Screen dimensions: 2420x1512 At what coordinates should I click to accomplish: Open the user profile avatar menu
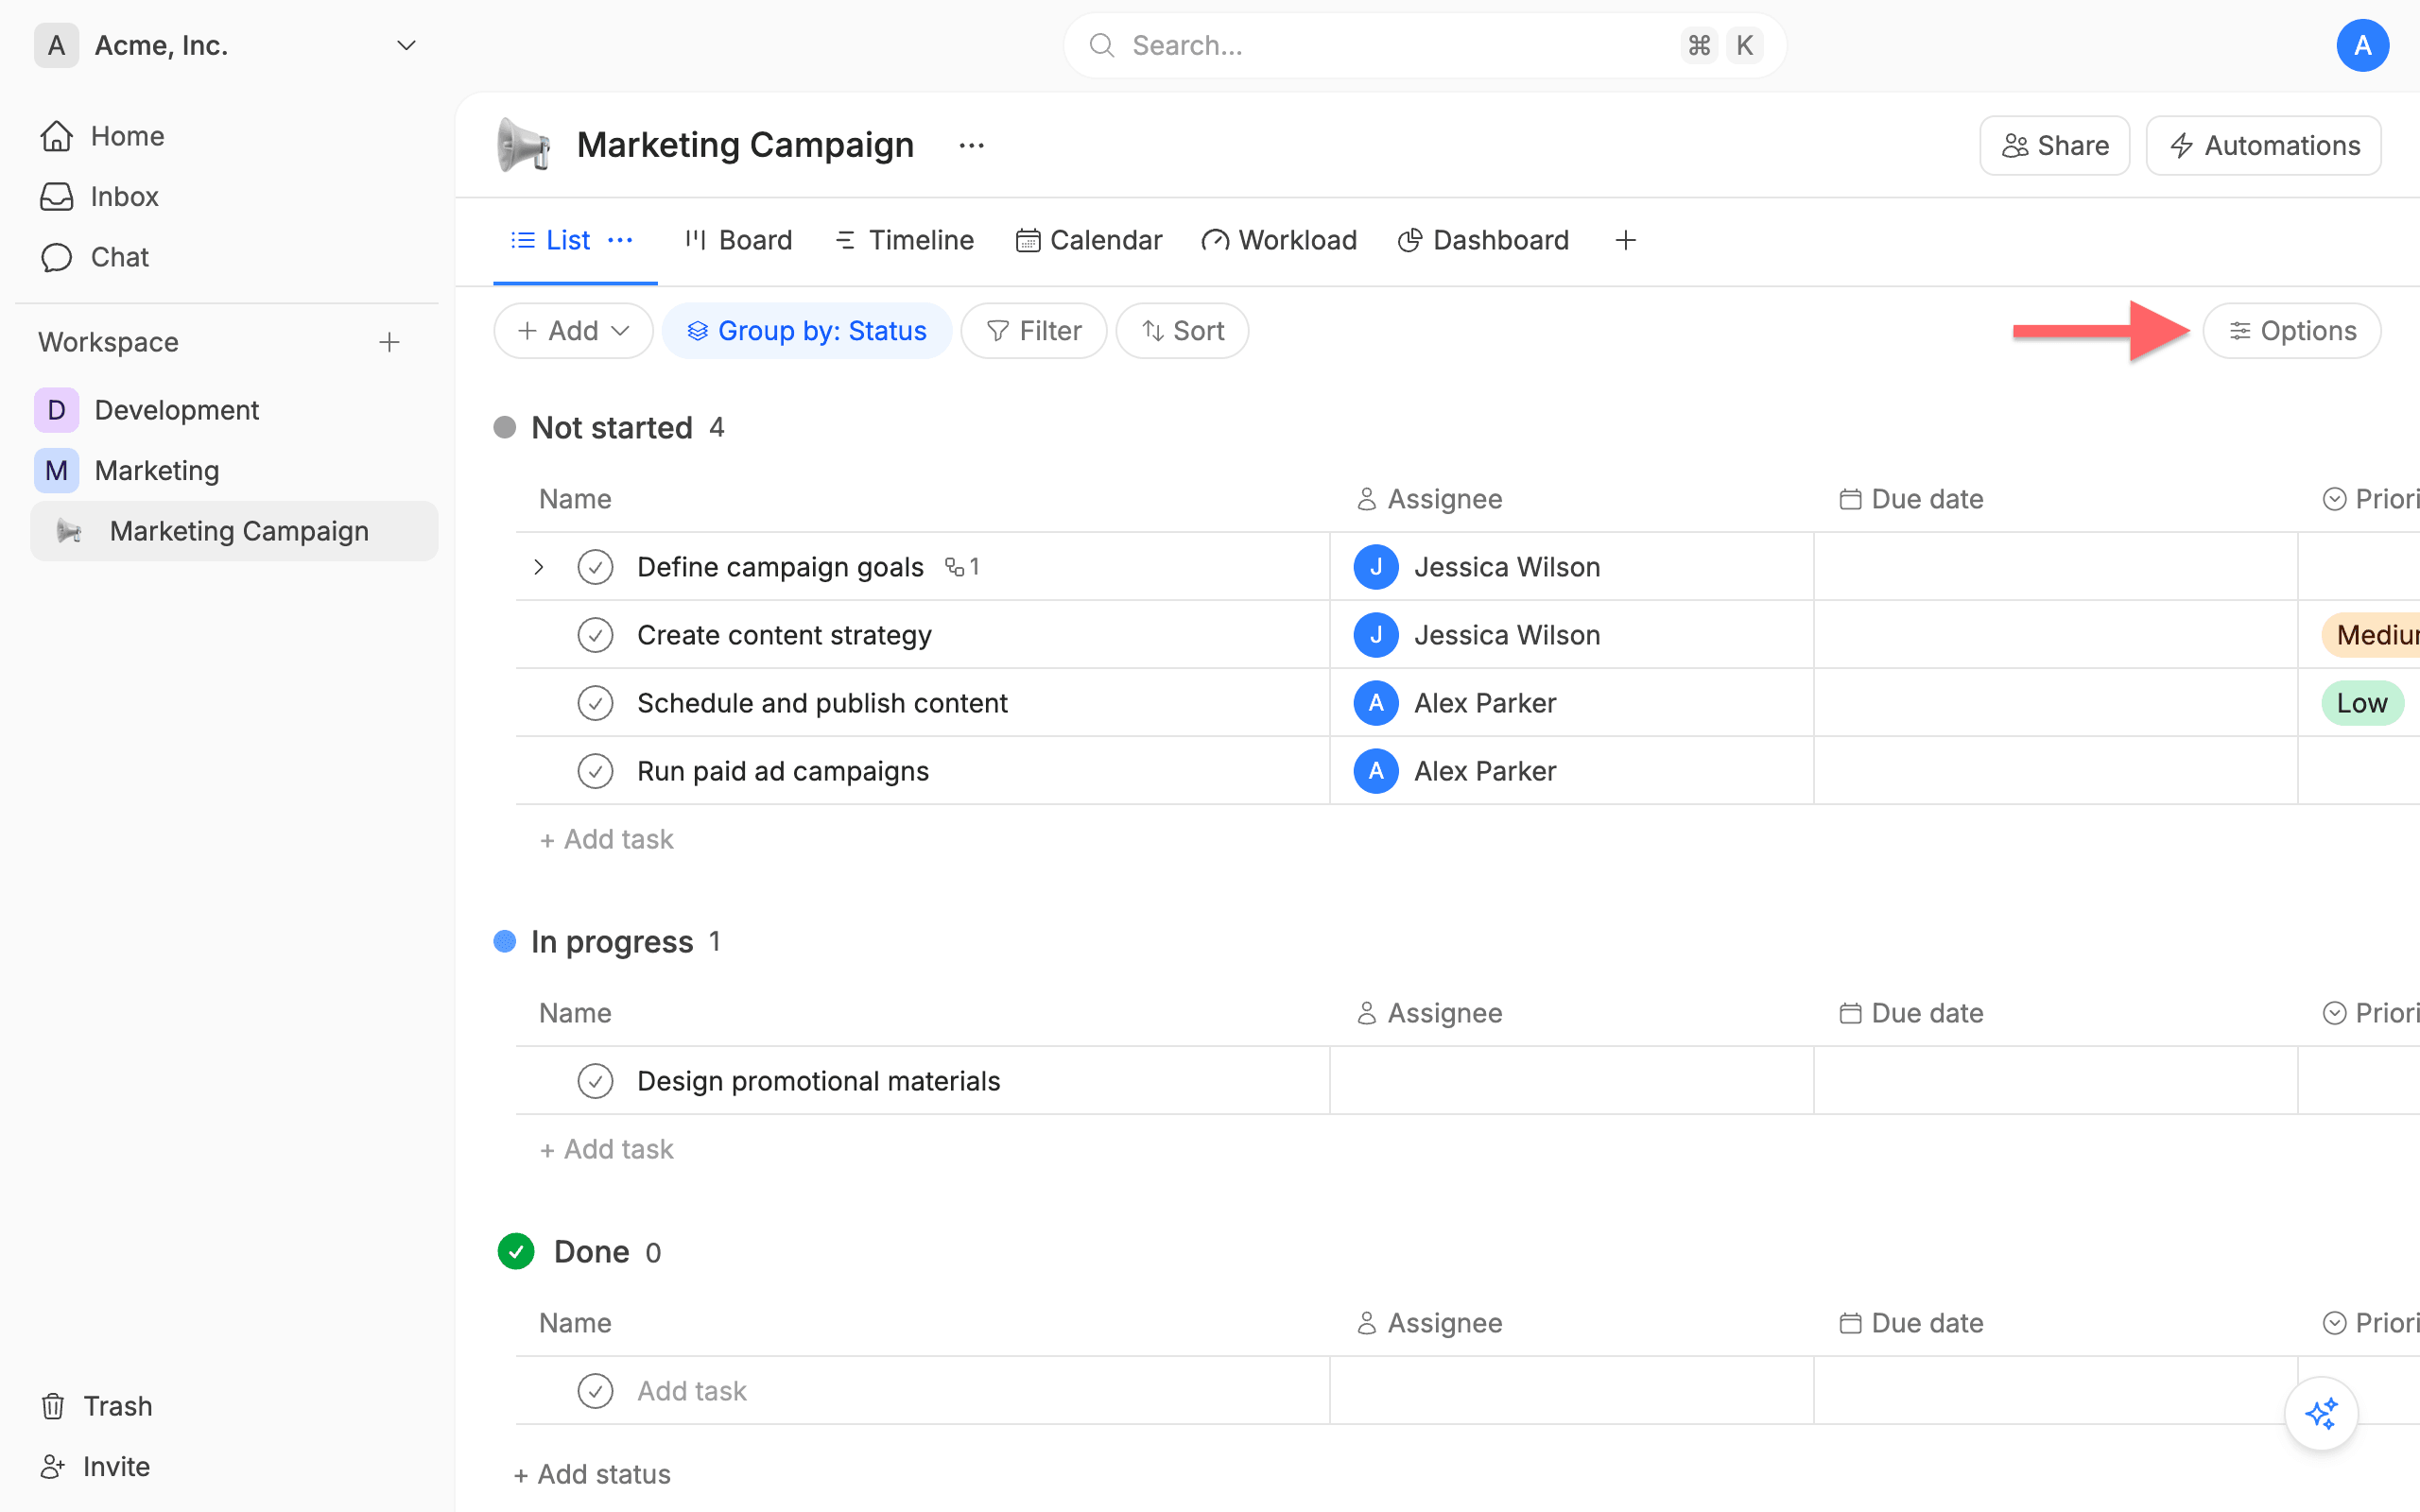2362,45
